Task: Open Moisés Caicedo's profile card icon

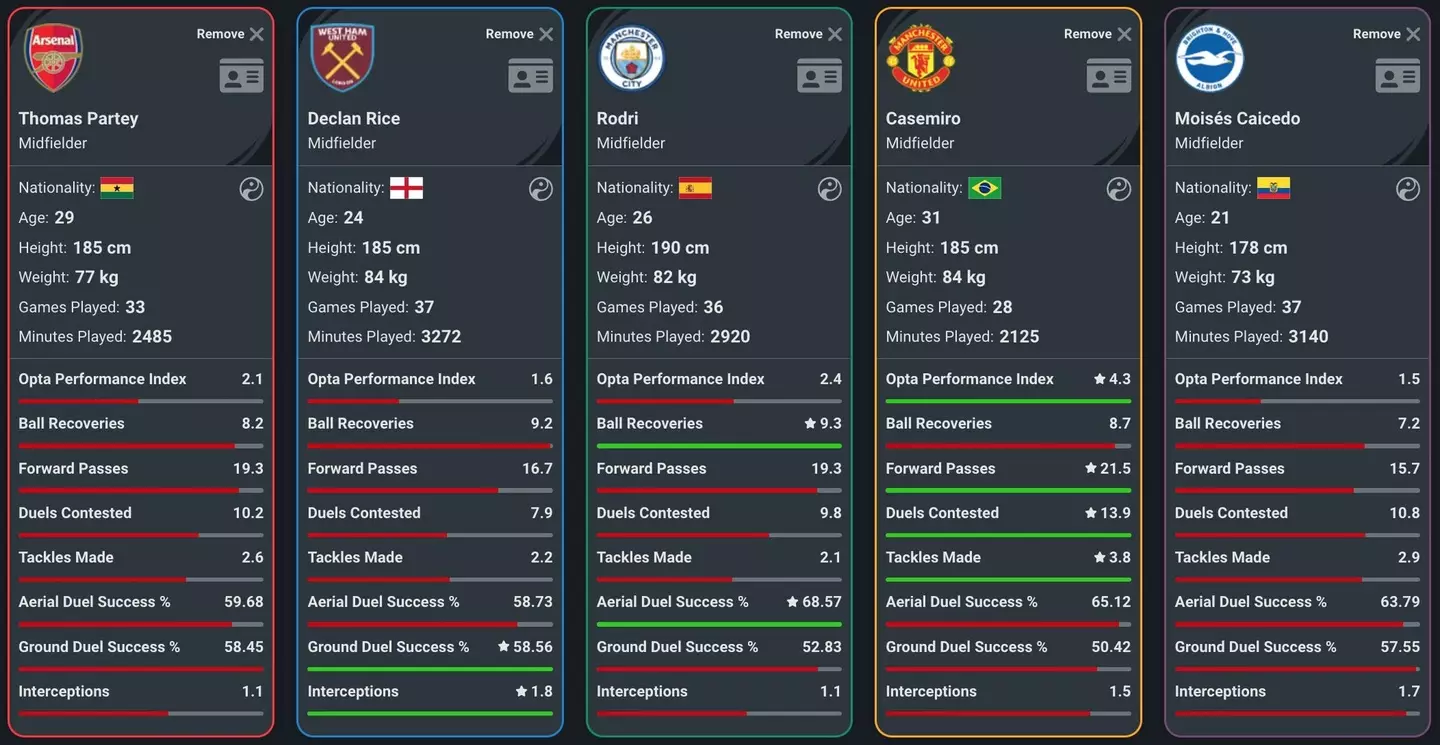Action: (1397, 76)
